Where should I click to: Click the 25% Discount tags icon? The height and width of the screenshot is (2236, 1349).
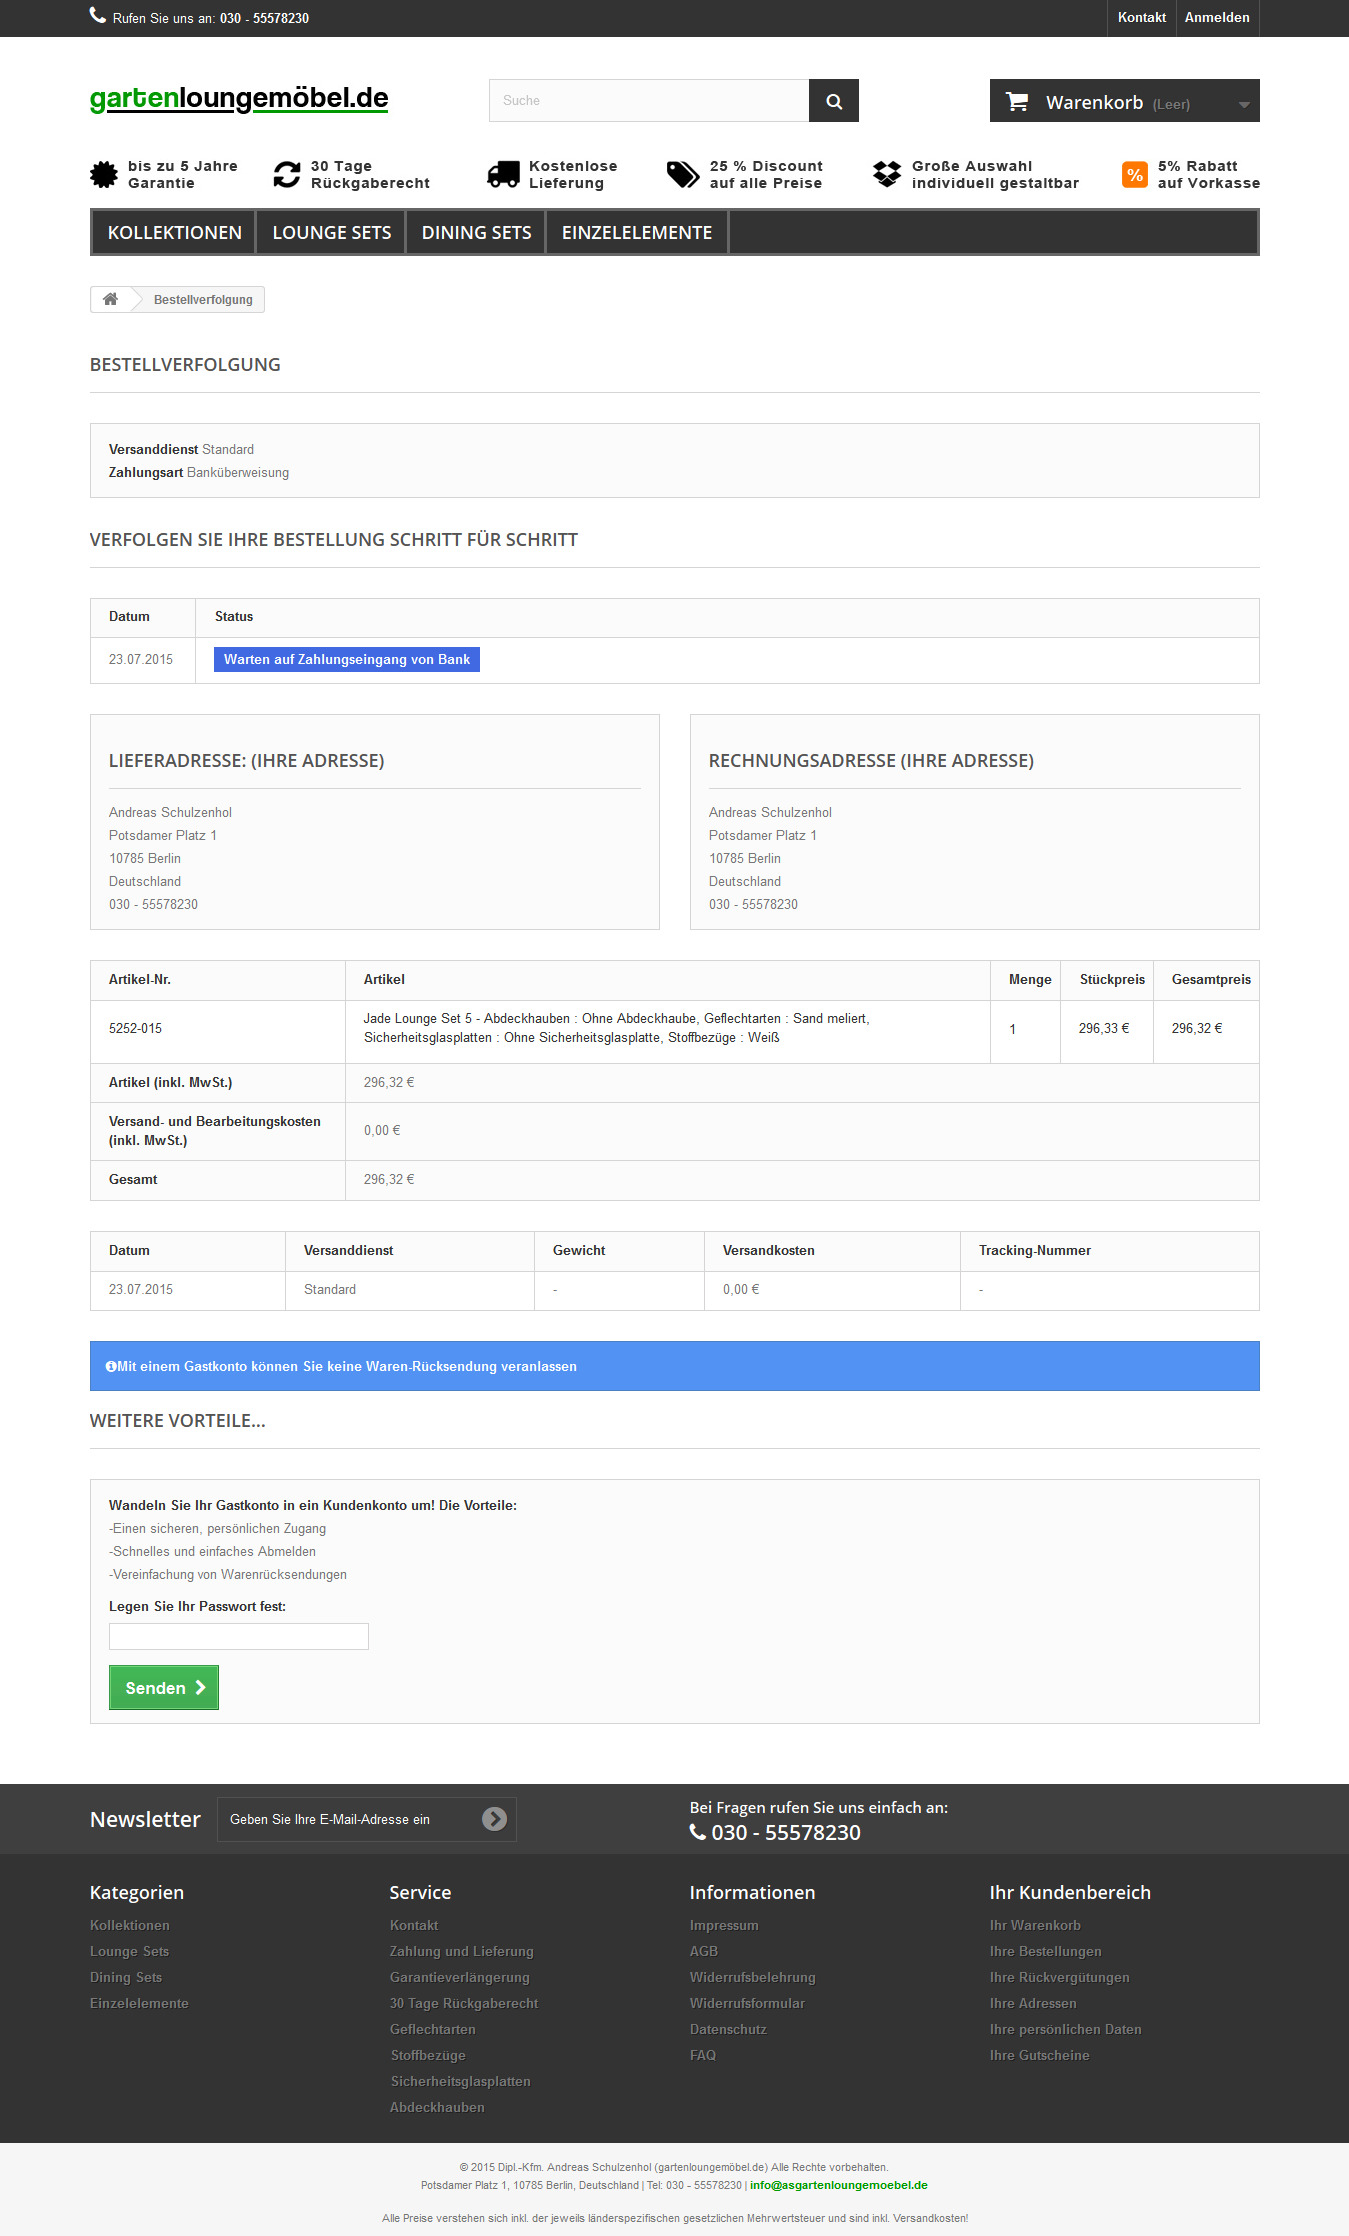pyautogui.click(x=683, y=175)
